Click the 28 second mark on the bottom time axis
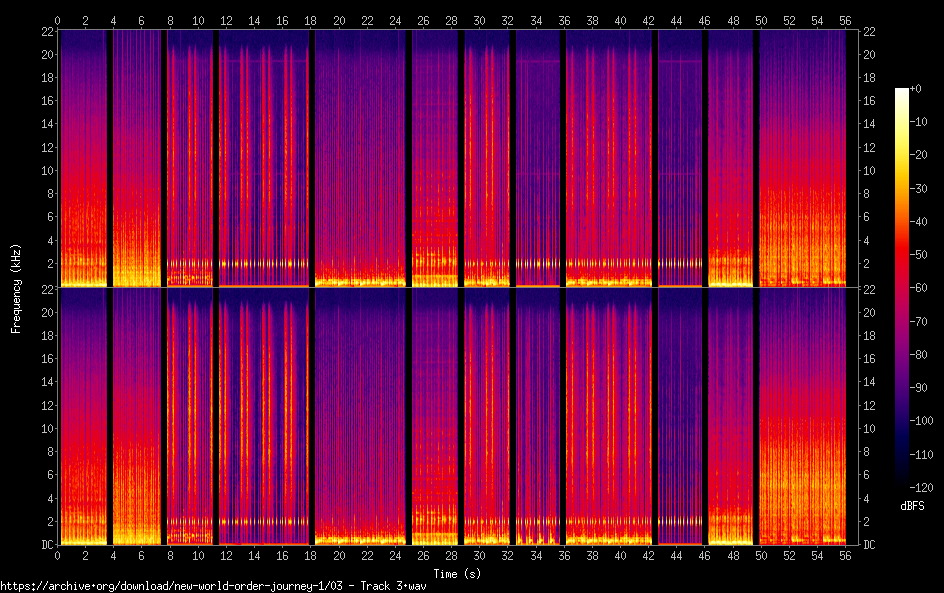 (x=452, y=554)
